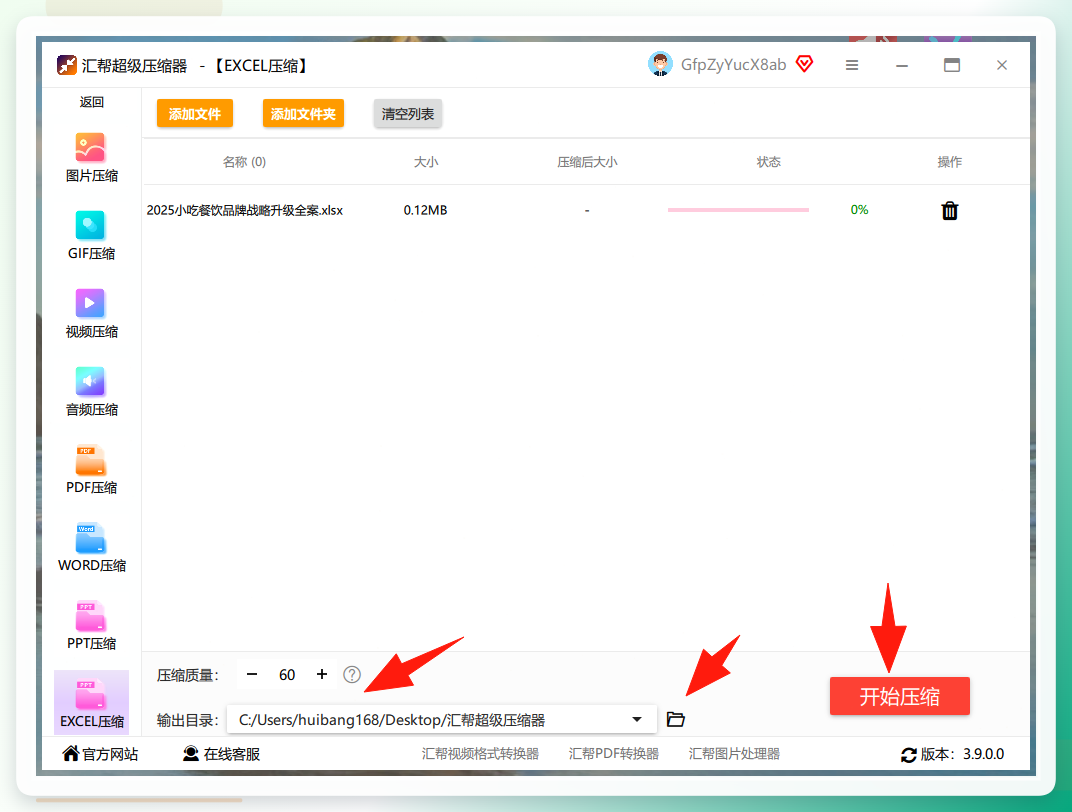Click the app logo in title bar
Viewport: 1072px width, 812px height.
[x=66, y=66]
